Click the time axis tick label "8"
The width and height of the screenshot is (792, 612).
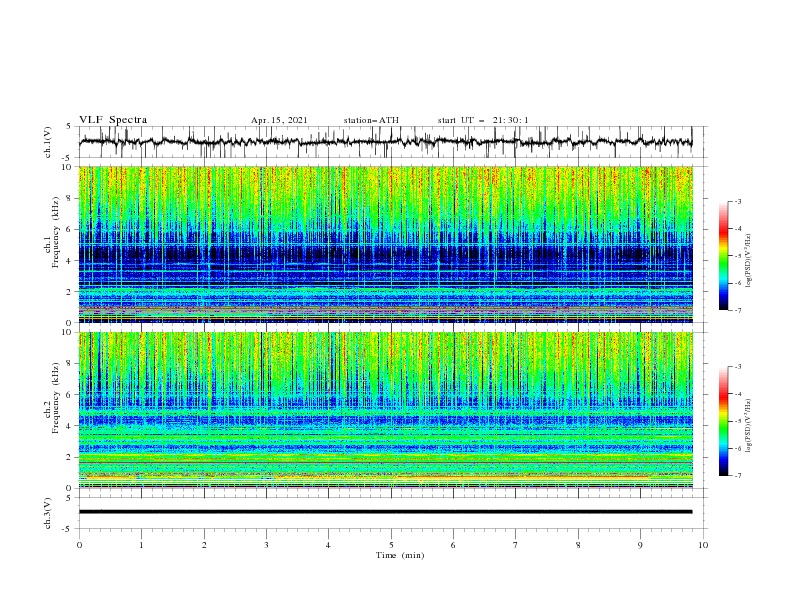pyautogui.click(x=578, y=545)
